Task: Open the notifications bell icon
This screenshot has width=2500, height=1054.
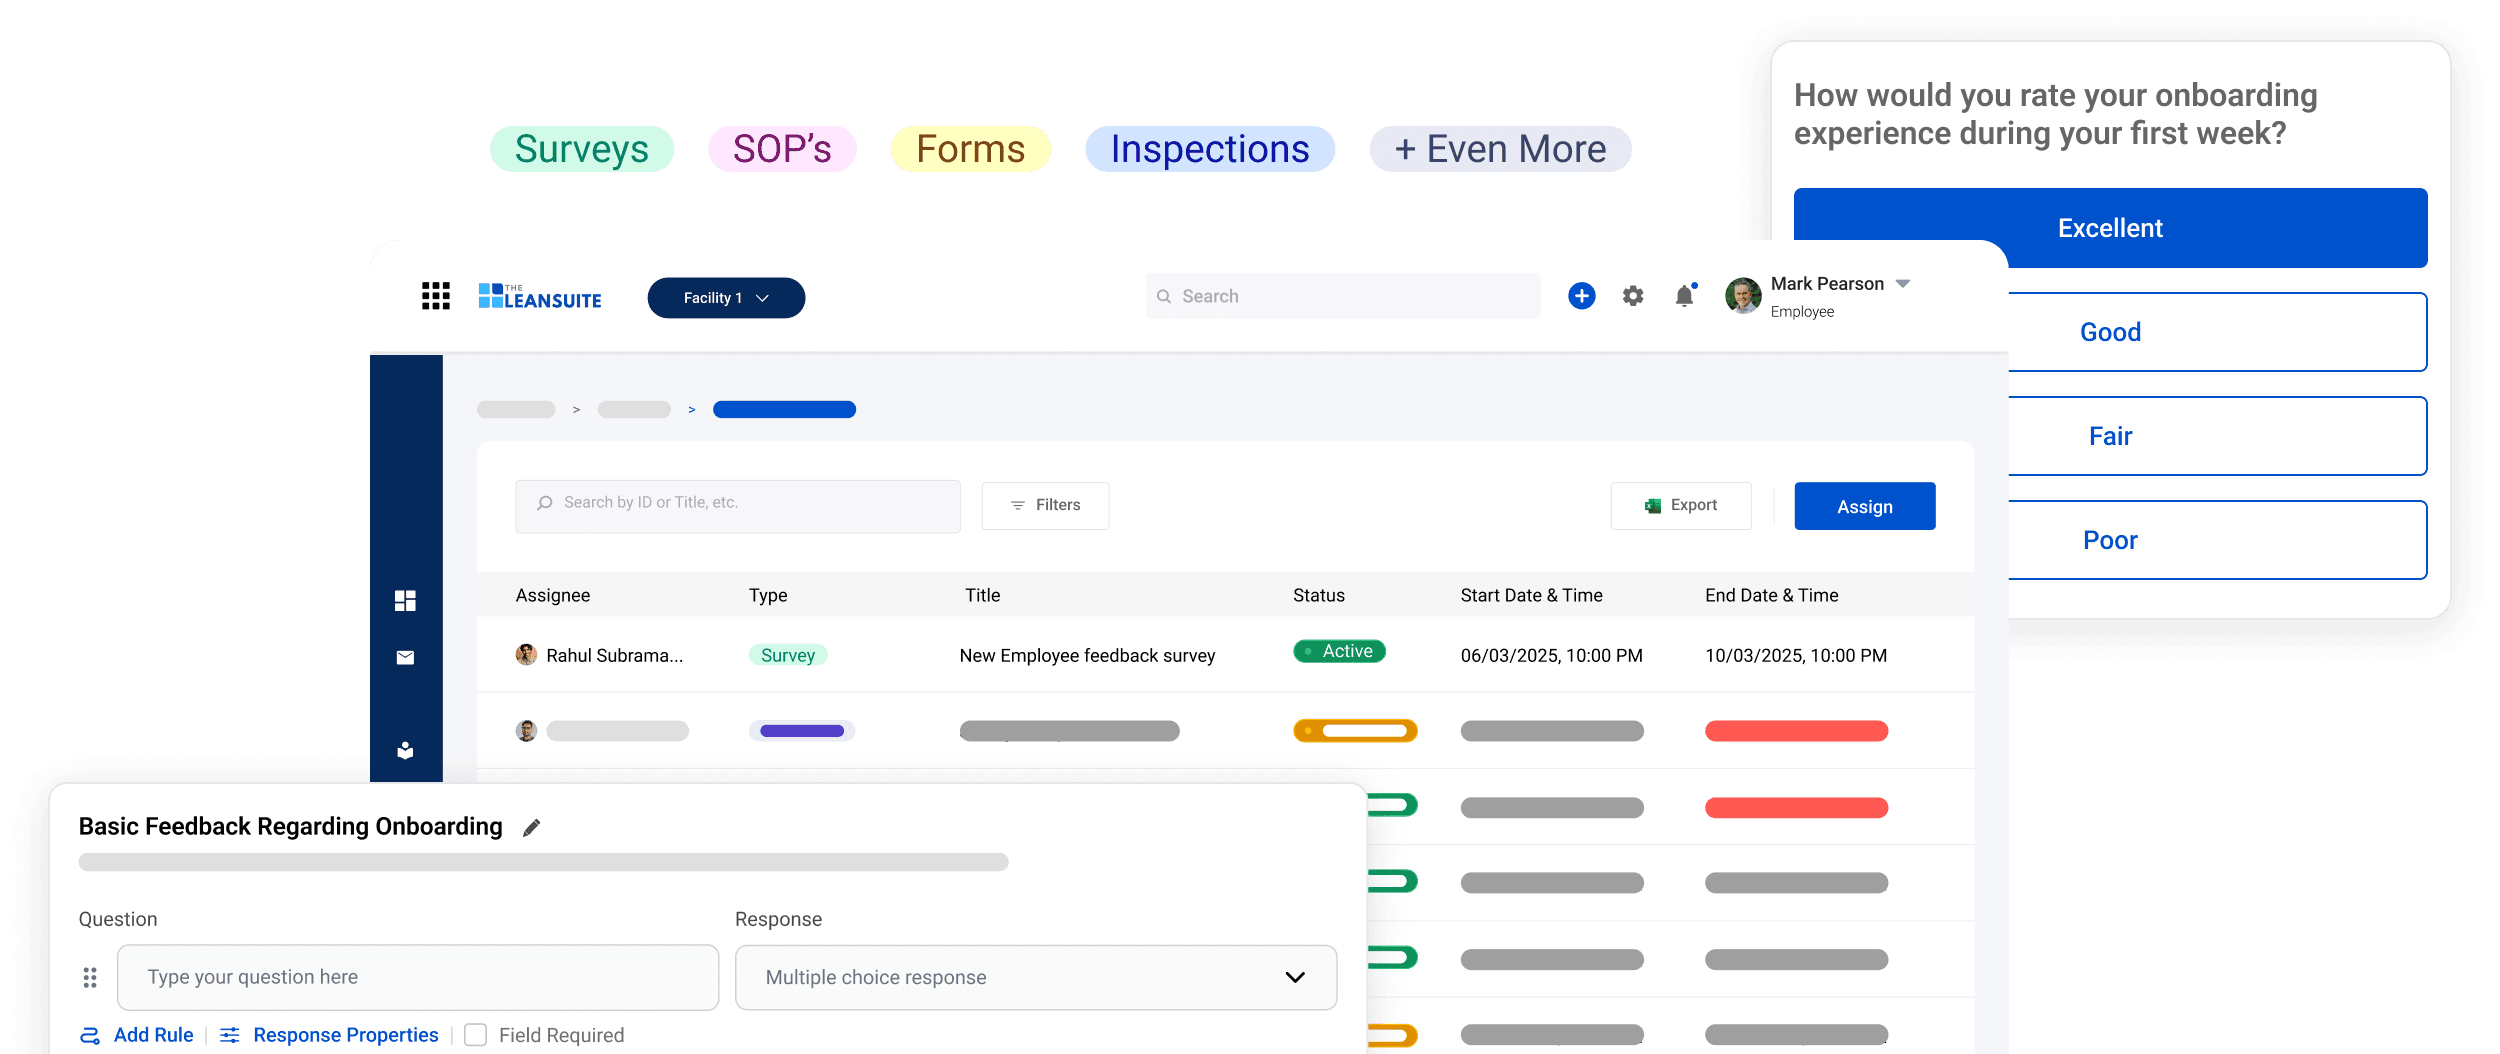Action: click(x=1685, y=296)
